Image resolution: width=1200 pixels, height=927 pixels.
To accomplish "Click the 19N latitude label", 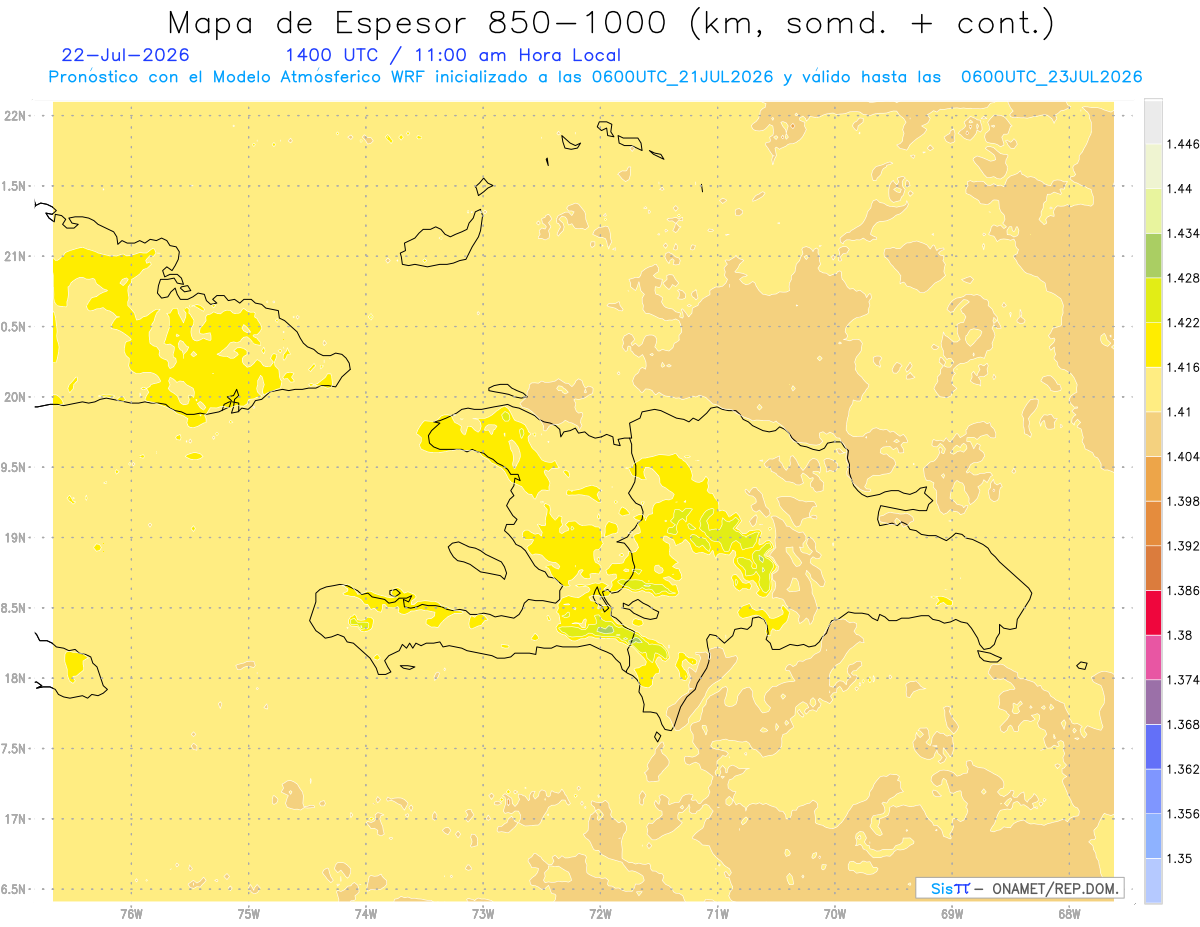I will click(16, 538).
